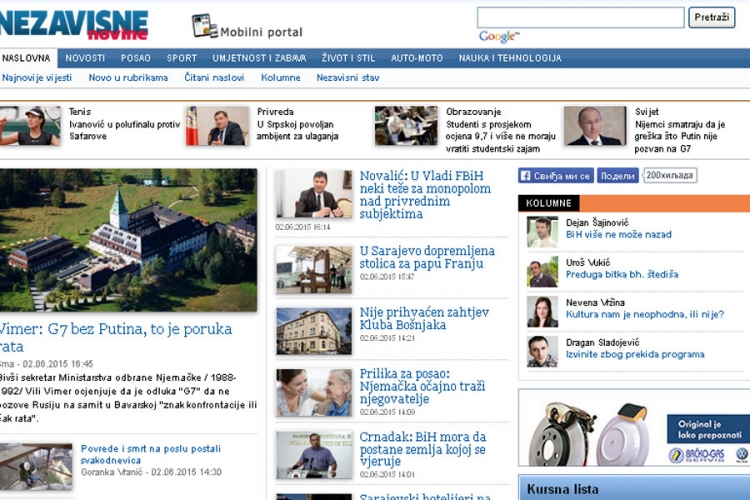Viewport: 750px width, 500px height.
Task: Open the KOLUMNE section header
Action: (549, 203)
